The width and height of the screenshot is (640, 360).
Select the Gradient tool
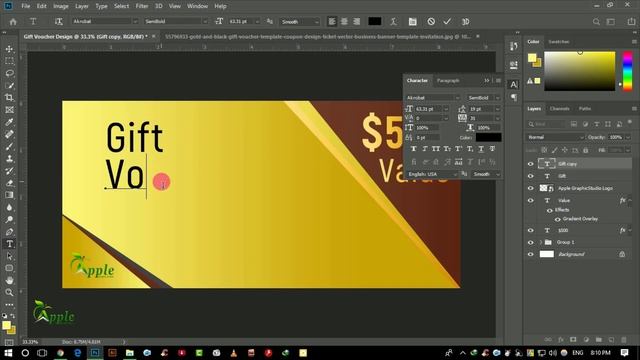point(9,195)
